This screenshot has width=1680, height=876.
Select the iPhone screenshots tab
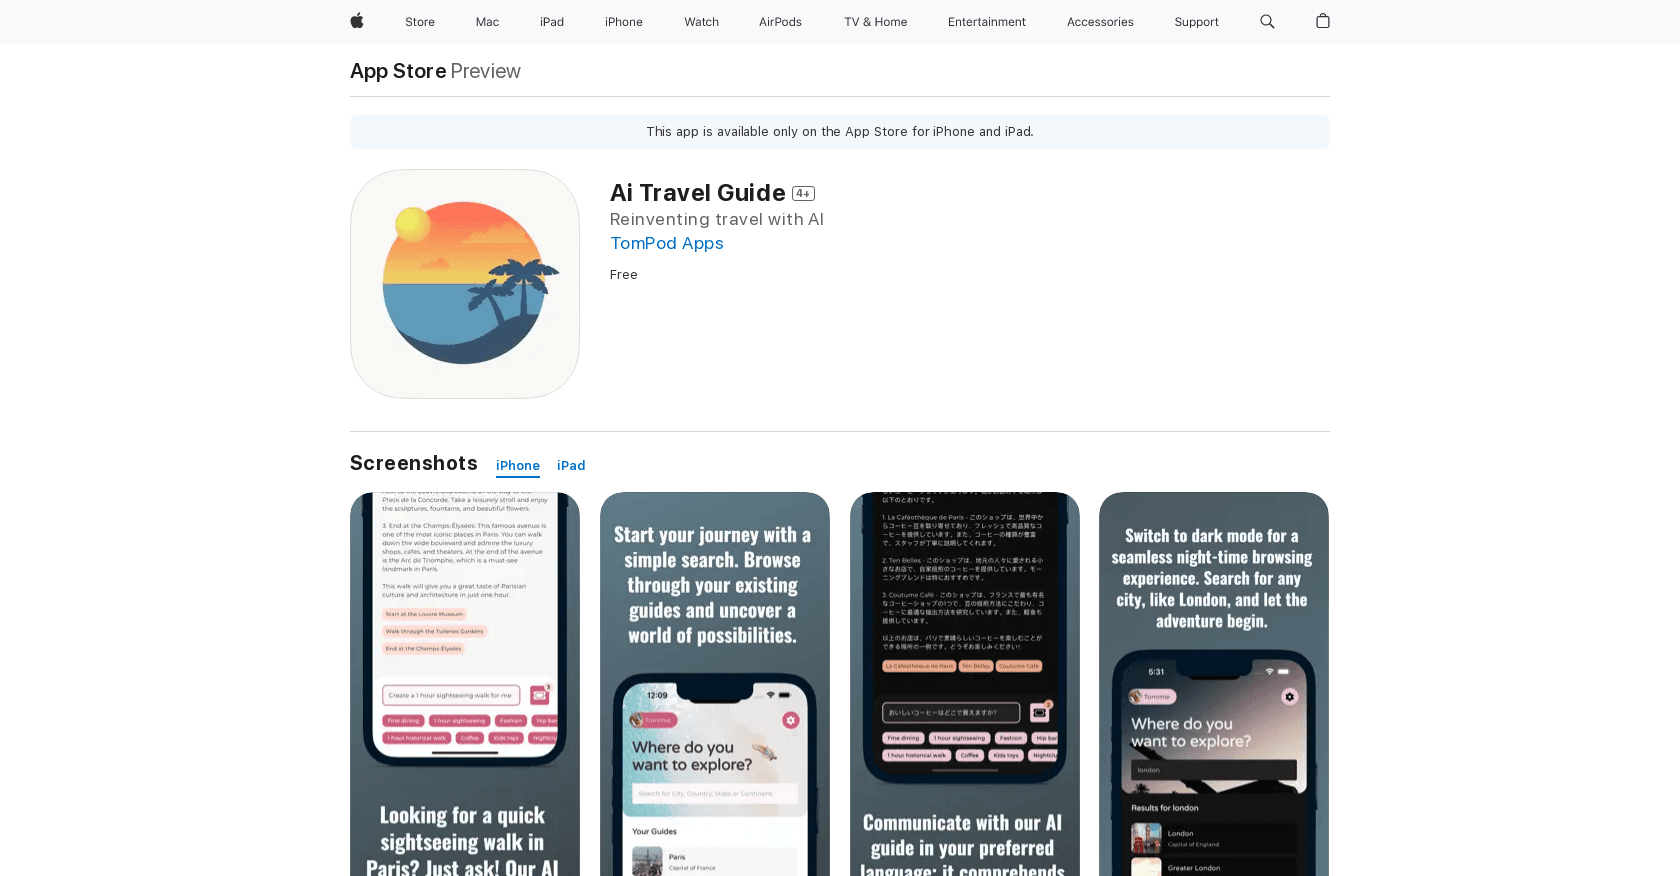[518, 466]
